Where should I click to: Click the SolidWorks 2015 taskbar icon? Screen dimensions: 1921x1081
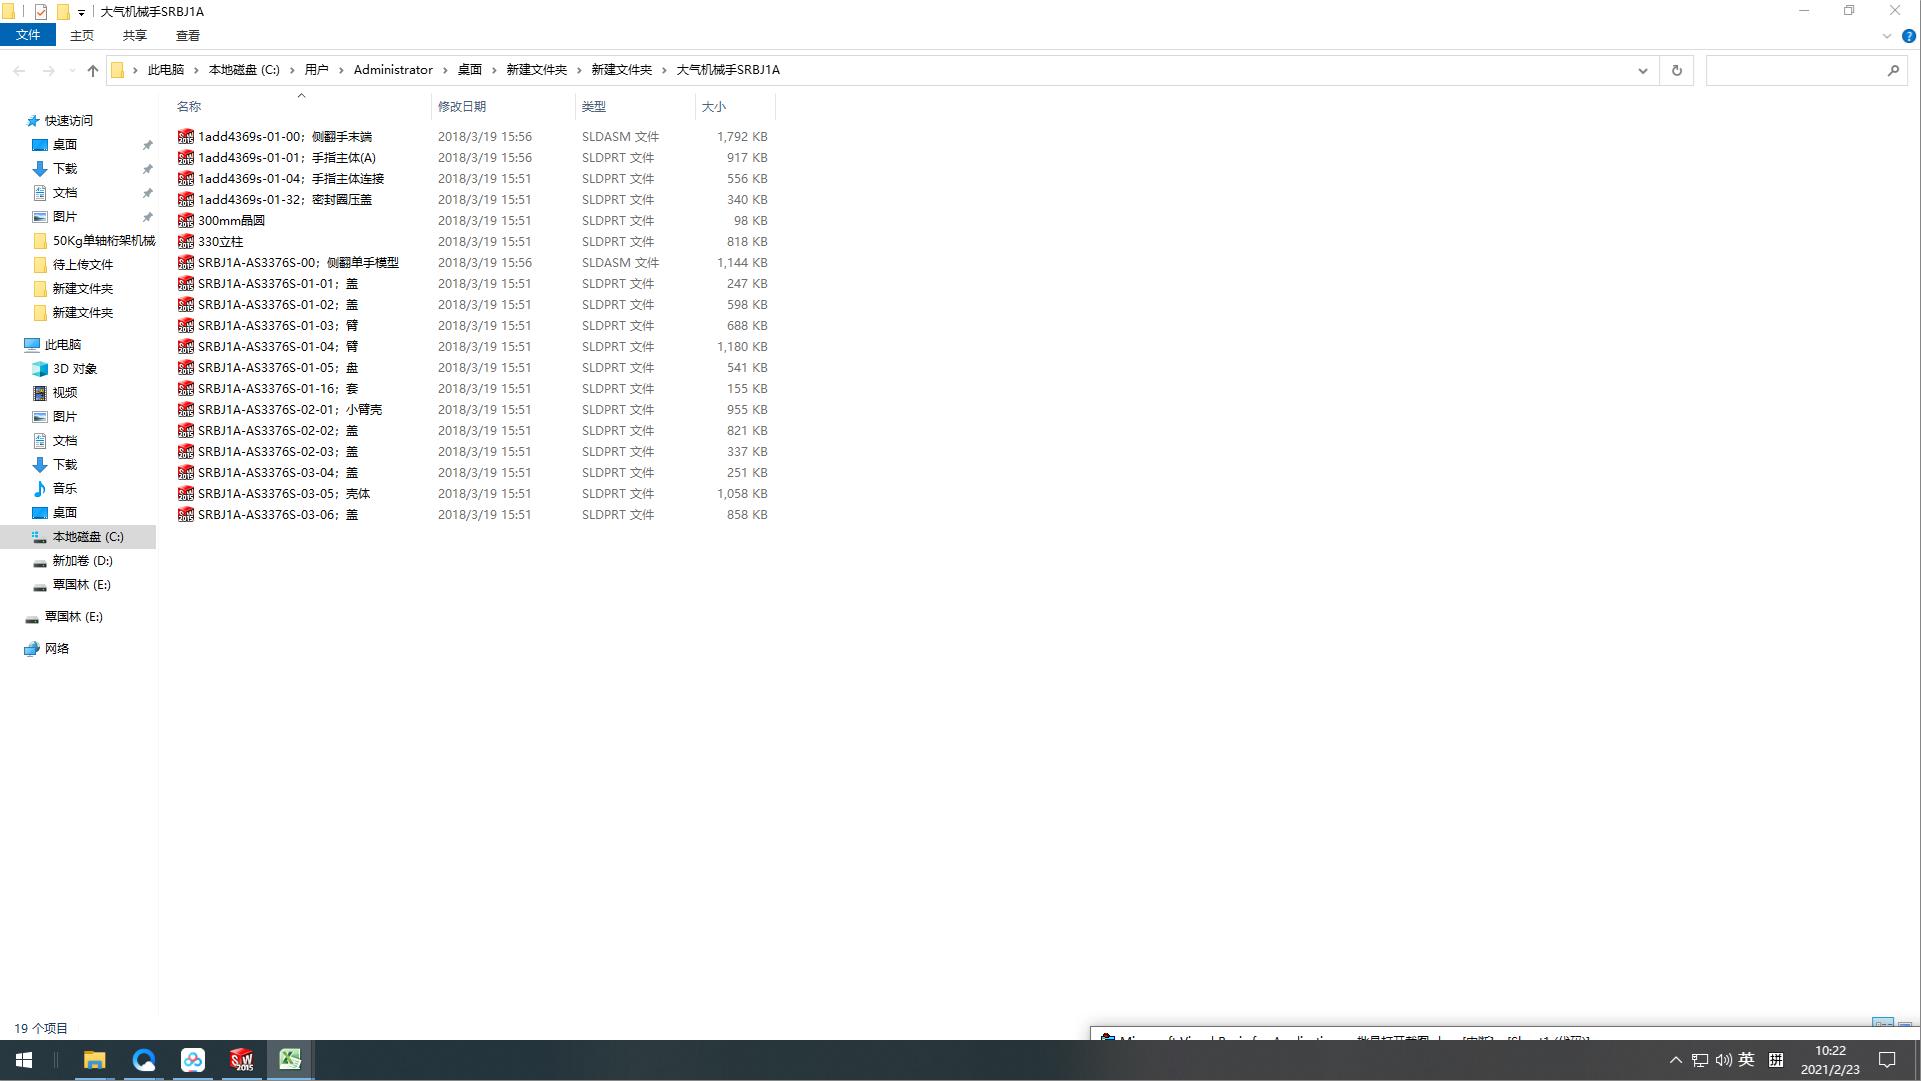point(241,1060)
